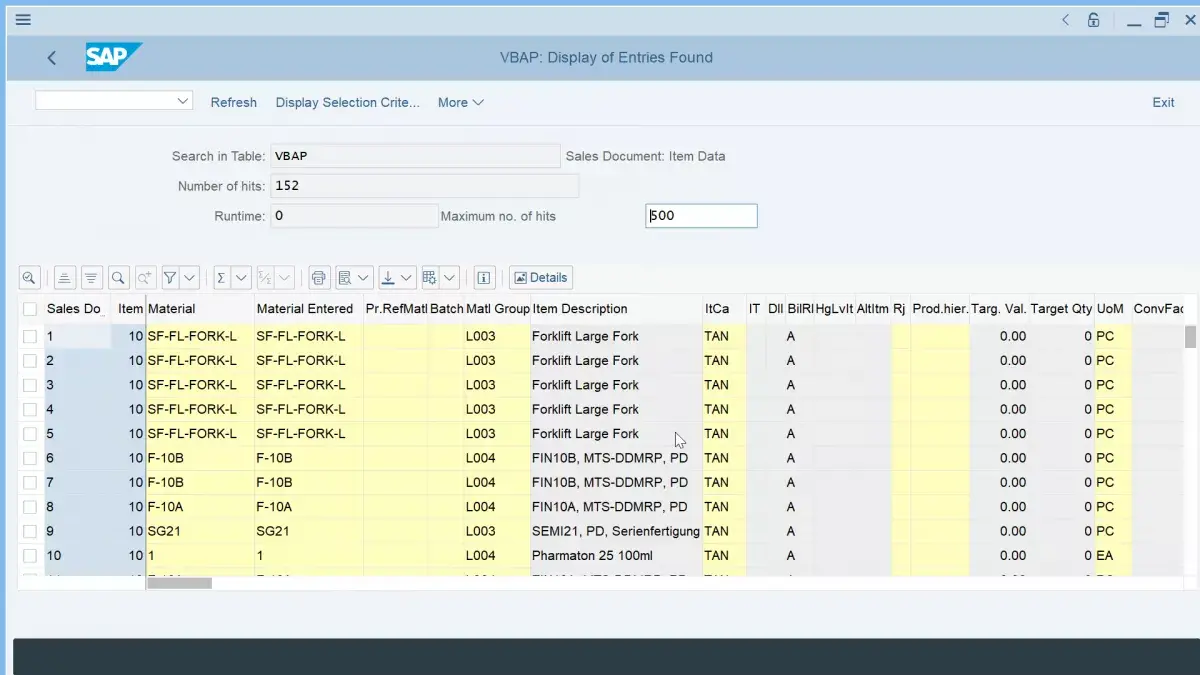Print the table with the printer icon
Image resolution: width=1200 pixels, height=675 pixels.
pos(319,278)
